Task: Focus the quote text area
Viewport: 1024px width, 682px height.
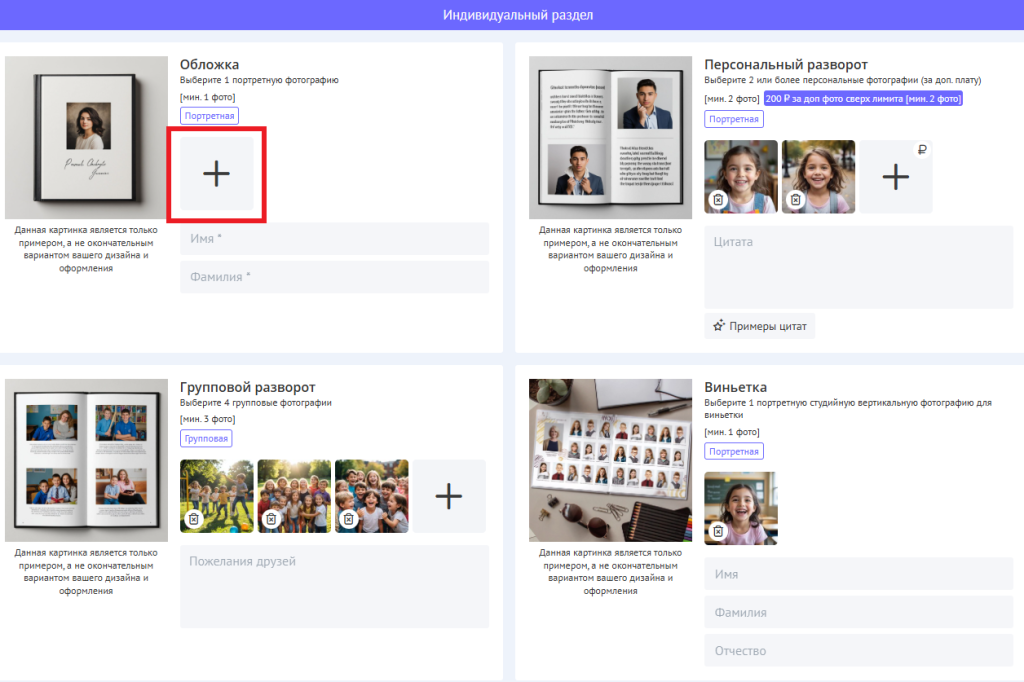Action: [x=858, y=267]
